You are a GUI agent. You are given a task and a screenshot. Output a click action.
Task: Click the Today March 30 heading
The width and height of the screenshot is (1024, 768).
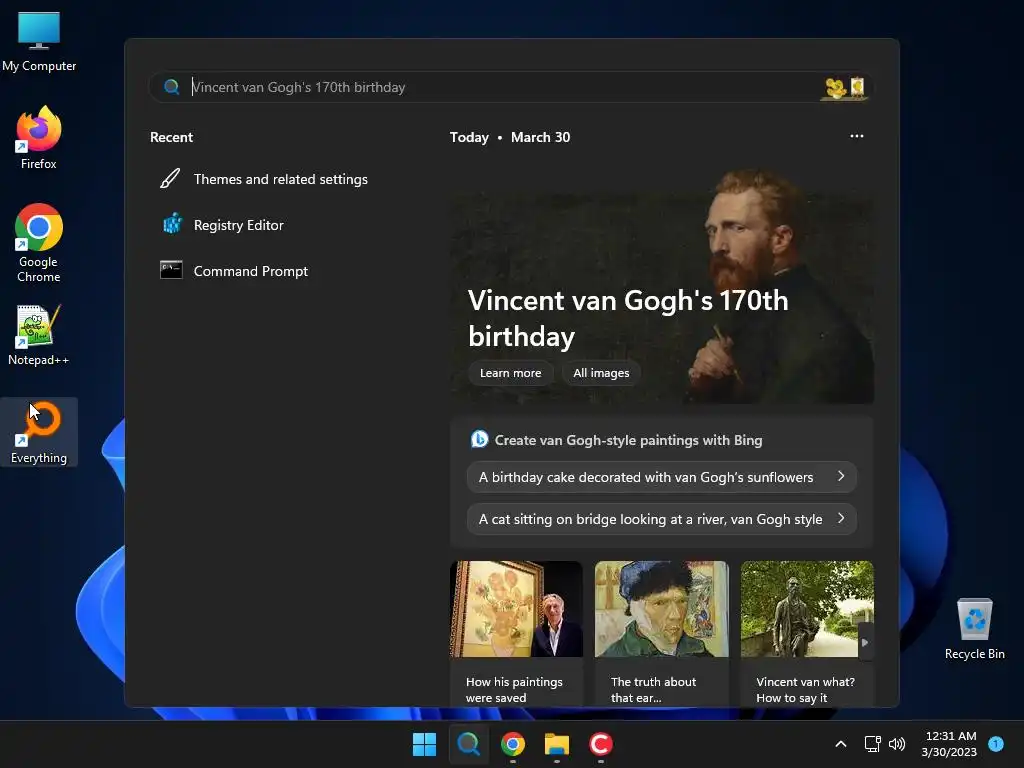coord(510,137)
